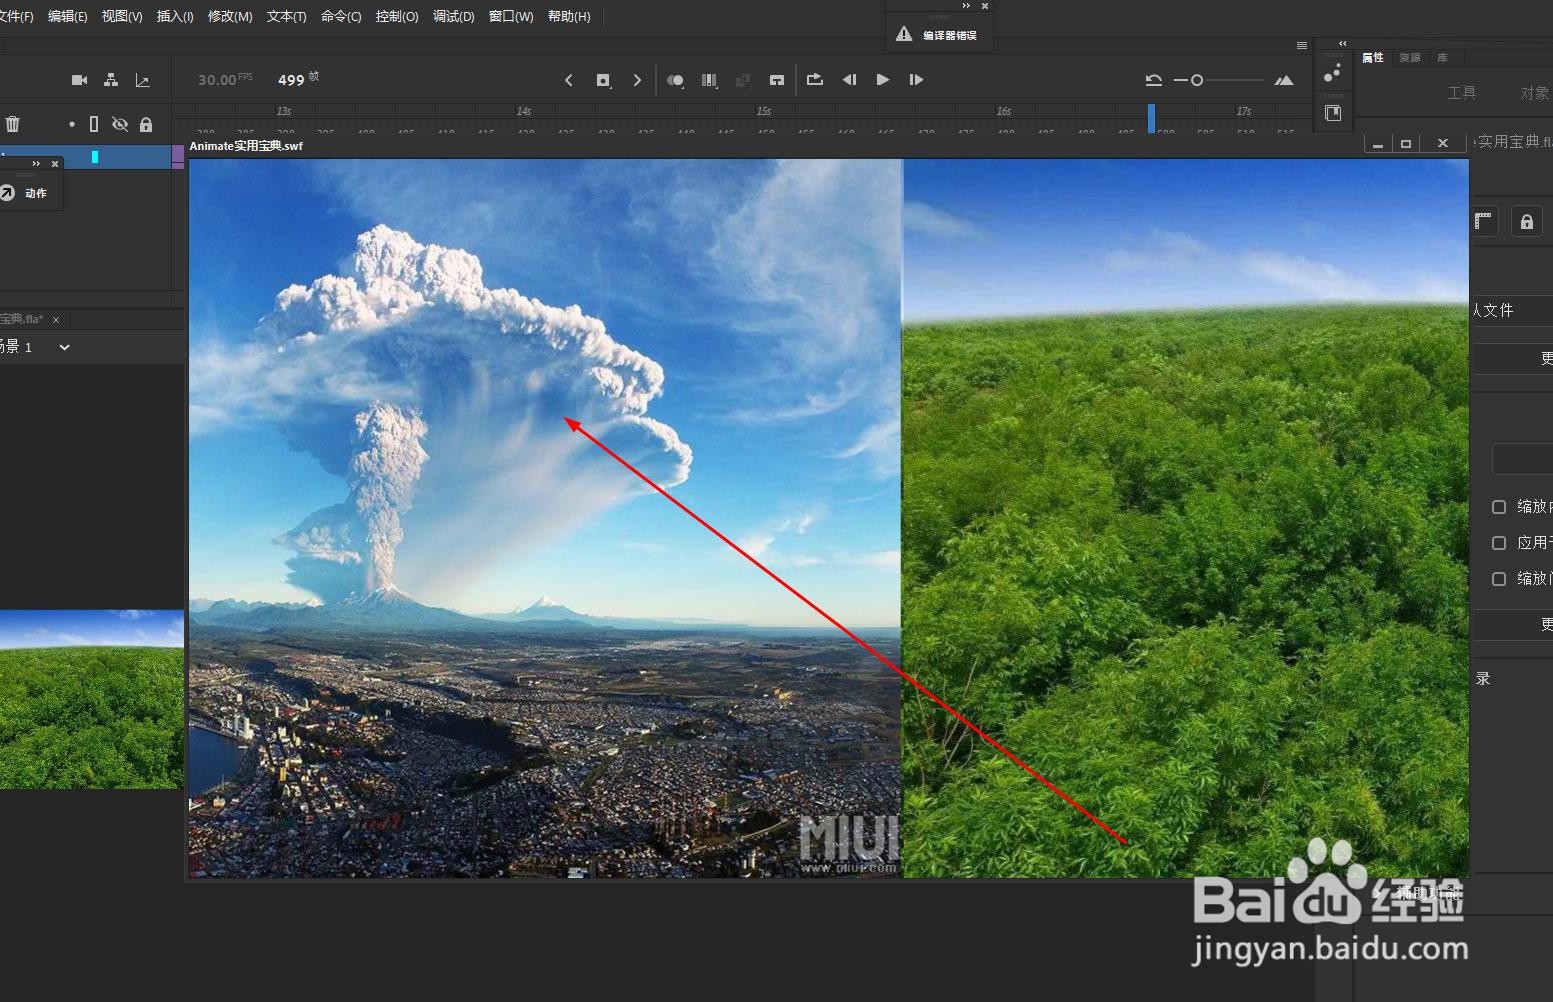Tick the last 缩放 checkbox
The height and width of the screenshot is (1002, 1553).
point(1499,579)
